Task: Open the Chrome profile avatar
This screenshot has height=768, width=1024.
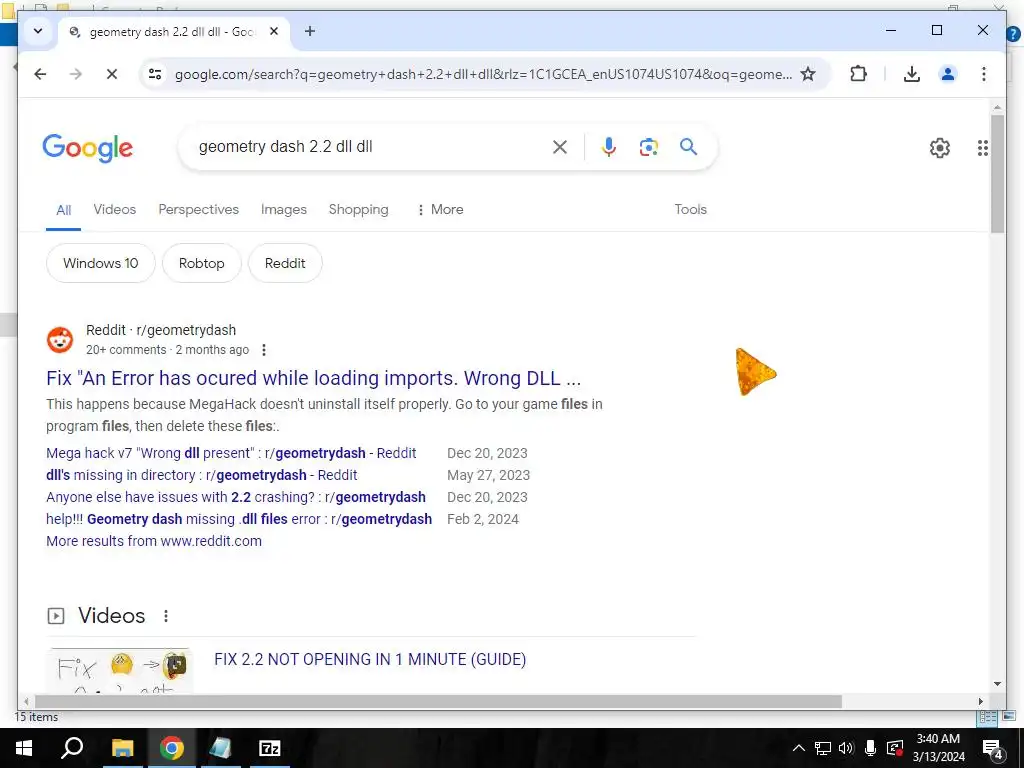Action: coord(948,74)
